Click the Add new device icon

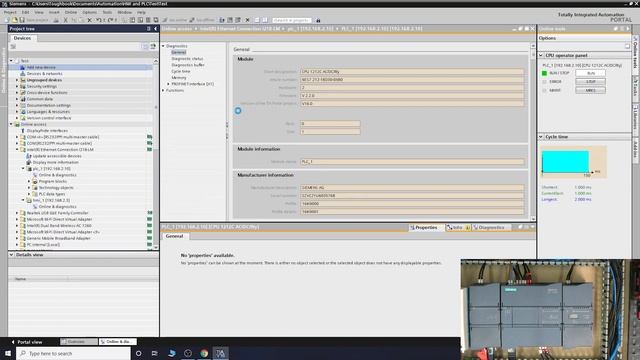click(x=22, y=67)
